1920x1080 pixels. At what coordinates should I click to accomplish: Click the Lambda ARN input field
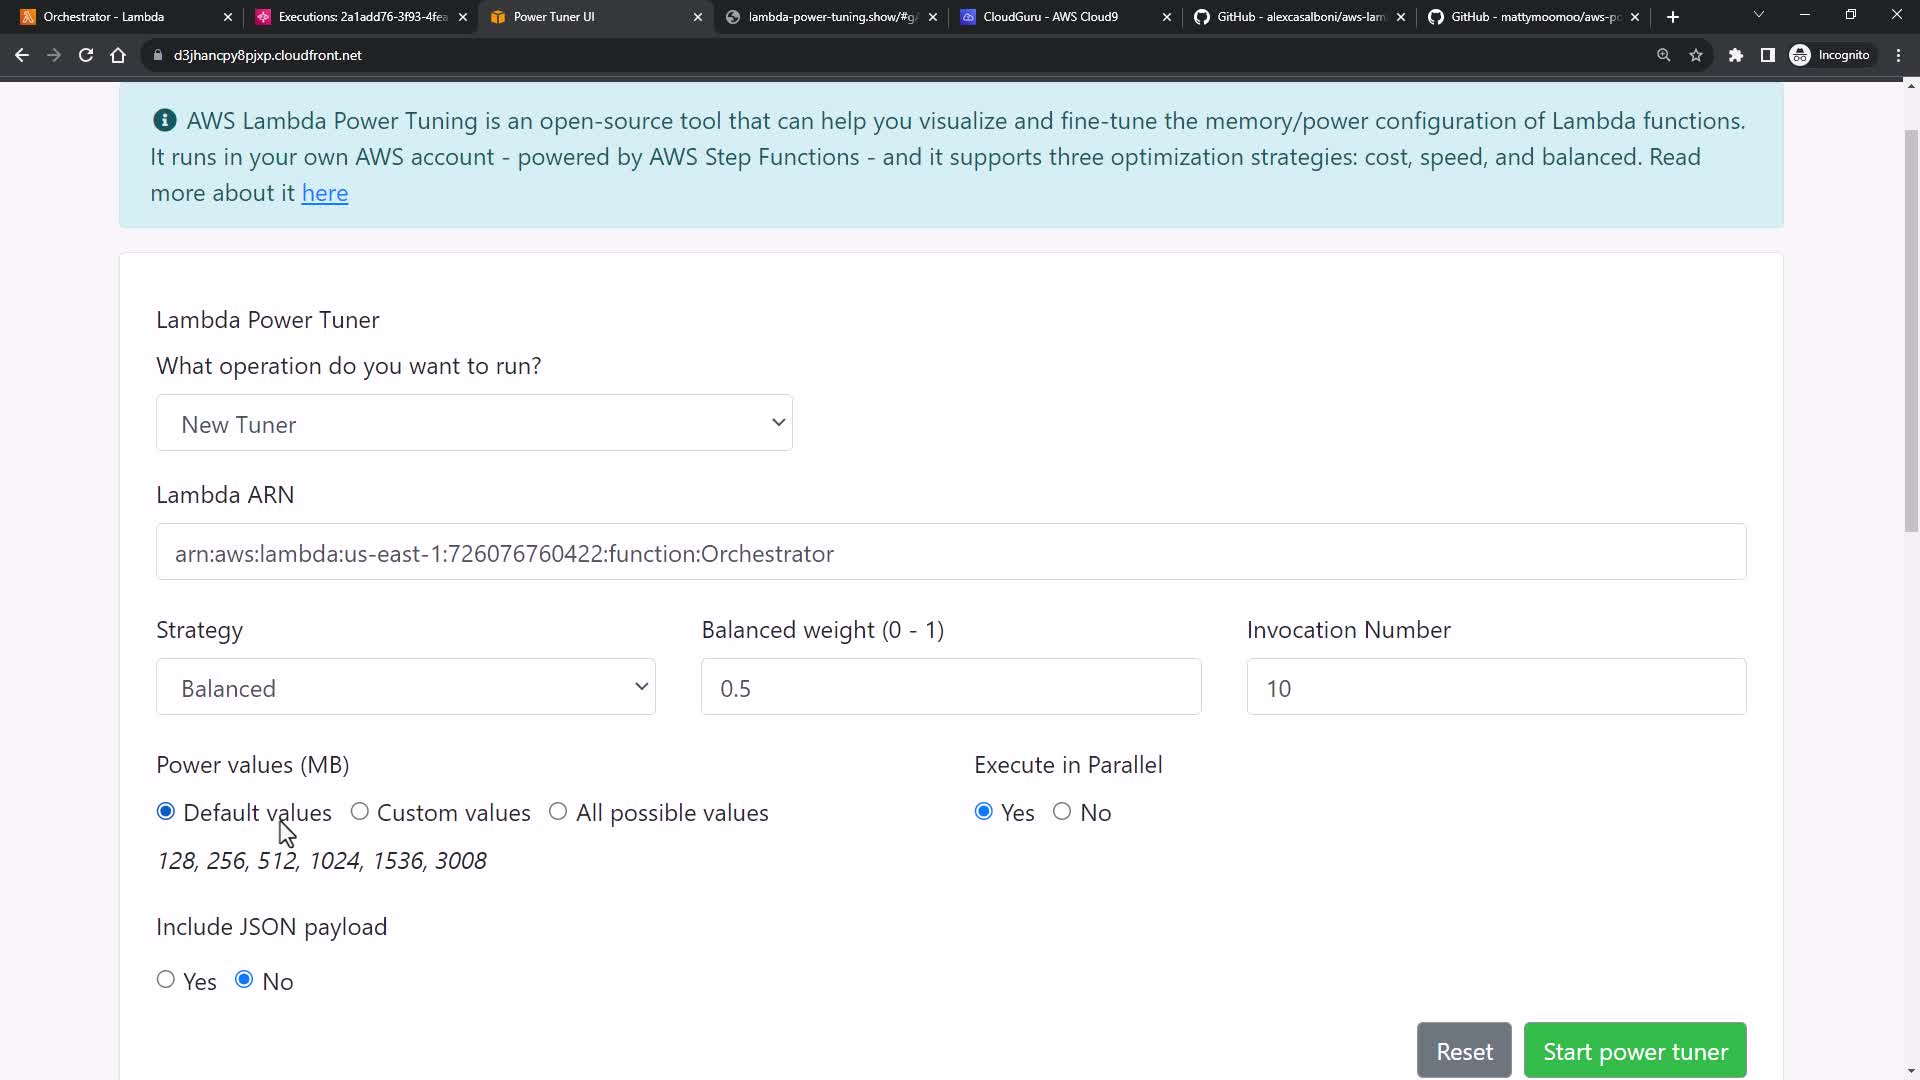click(x=950, y=552)
